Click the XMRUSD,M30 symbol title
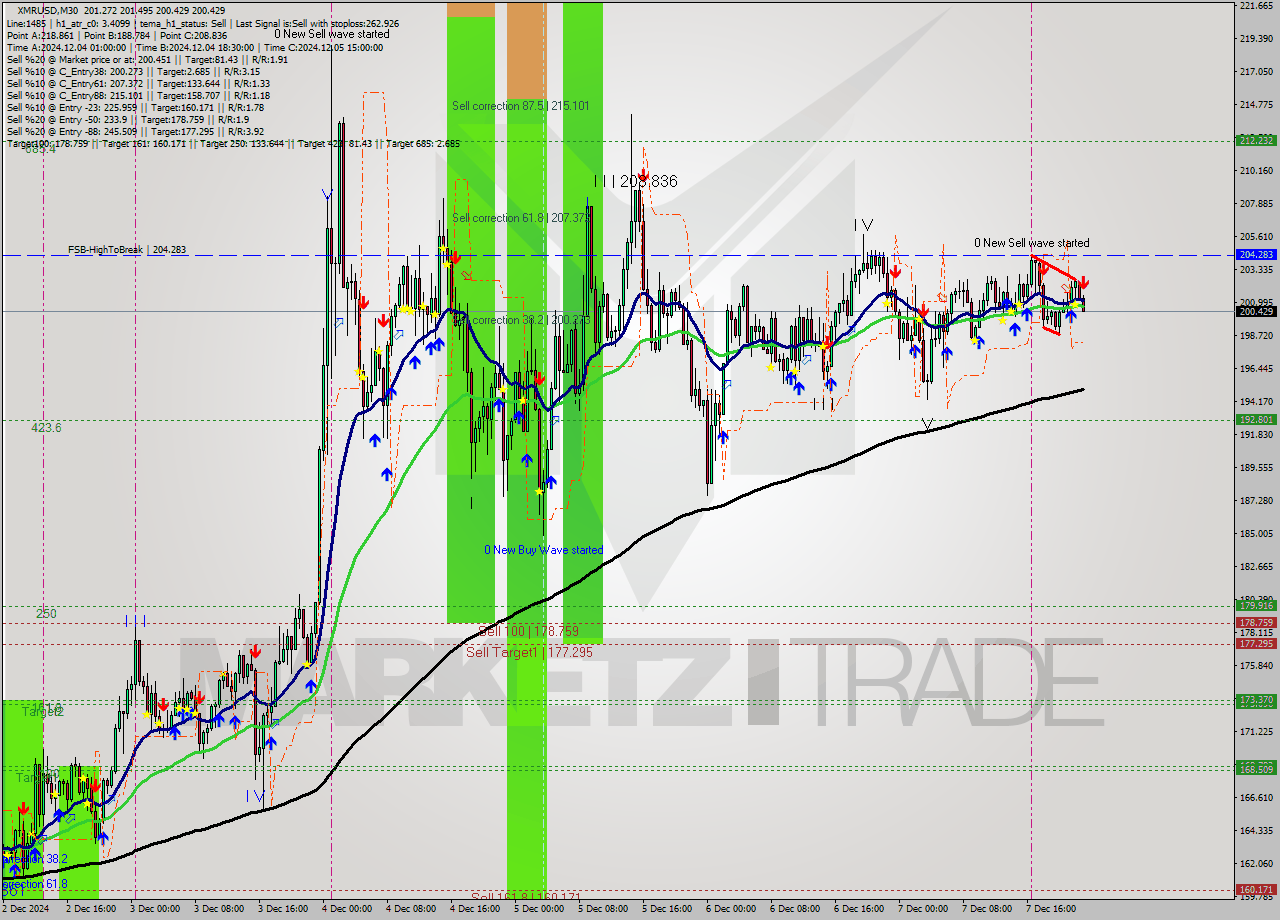 click(x=48, y=9)
